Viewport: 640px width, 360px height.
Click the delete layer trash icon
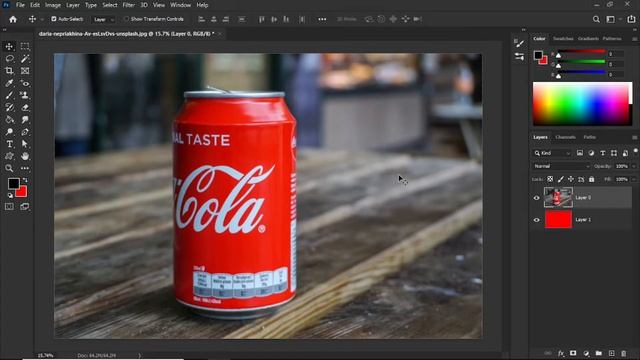(x=624, y=353)
